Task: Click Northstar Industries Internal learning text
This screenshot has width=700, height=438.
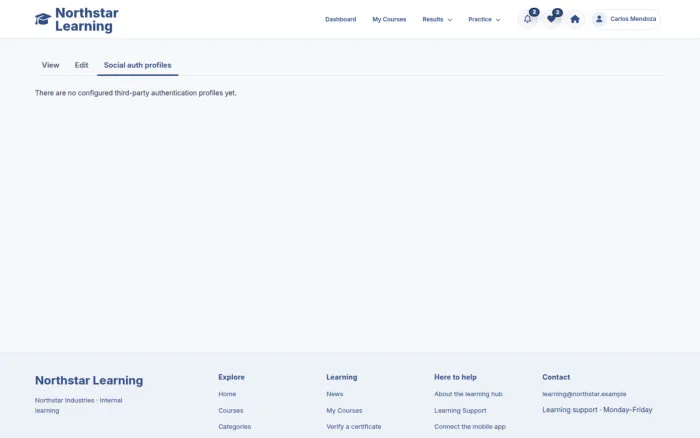Action: tap(79, 405)
